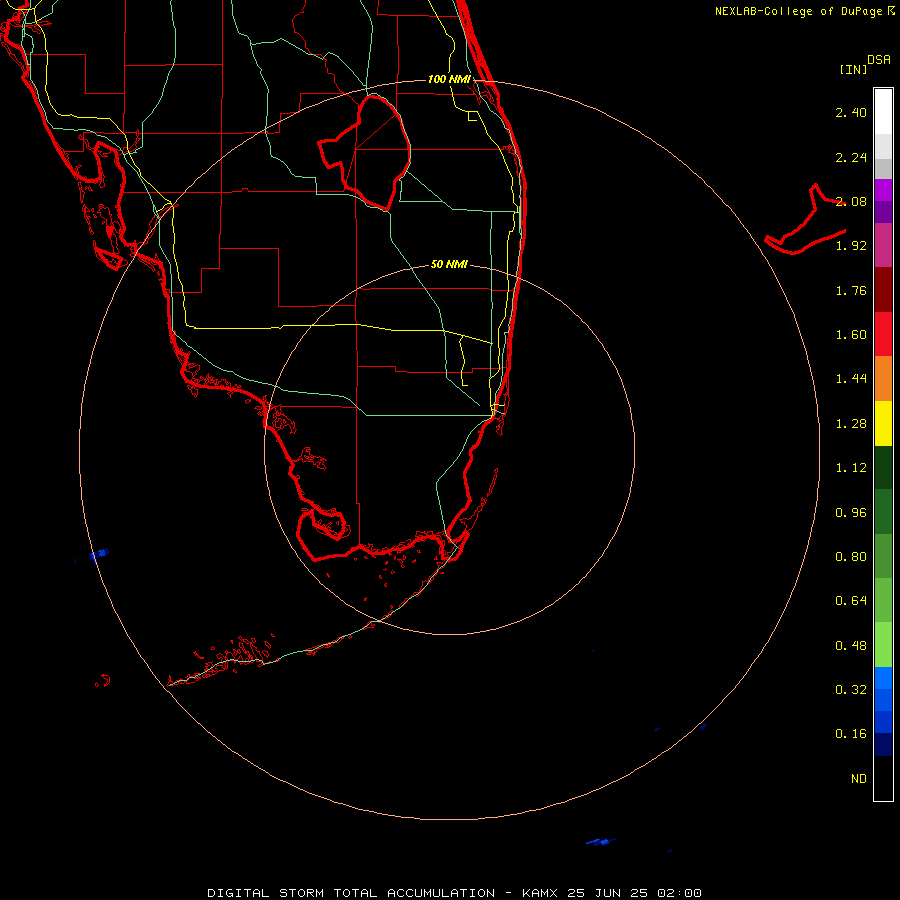The width and height of the screenshot is (900, 900).
Task: Select the darkest green 1.12 legend swatch
Action: point(883,467)
